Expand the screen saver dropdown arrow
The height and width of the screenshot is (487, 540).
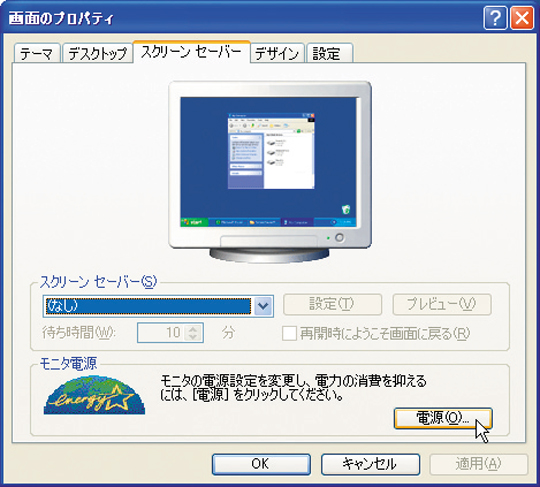pyautogui.click(x=263, y=305)
